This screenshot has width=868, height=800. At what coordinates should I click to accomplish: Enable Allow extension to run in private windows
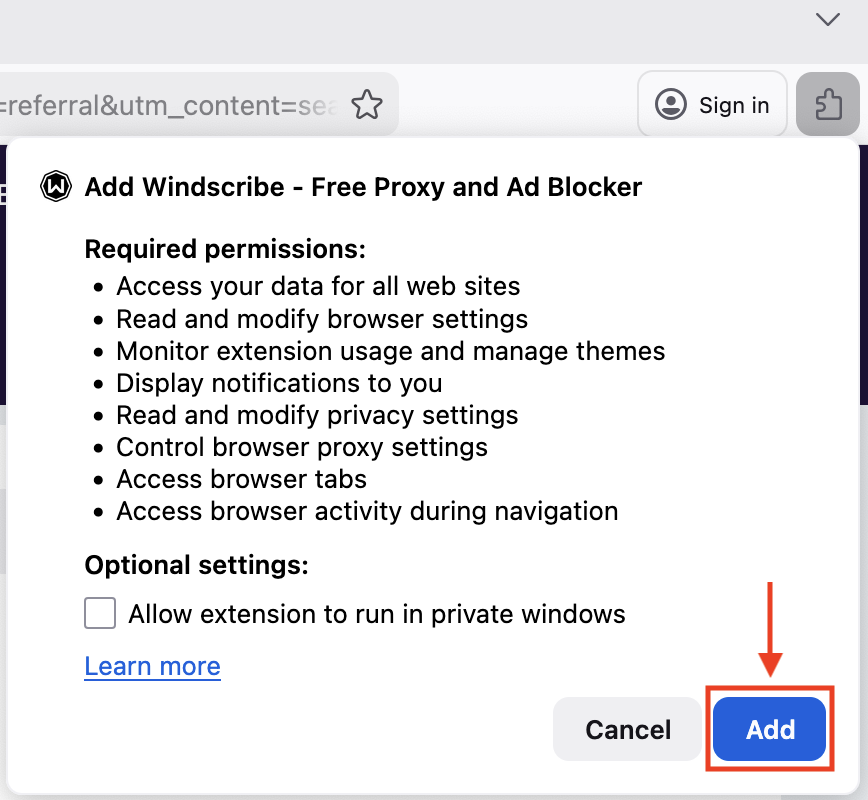tap(99, 613)
